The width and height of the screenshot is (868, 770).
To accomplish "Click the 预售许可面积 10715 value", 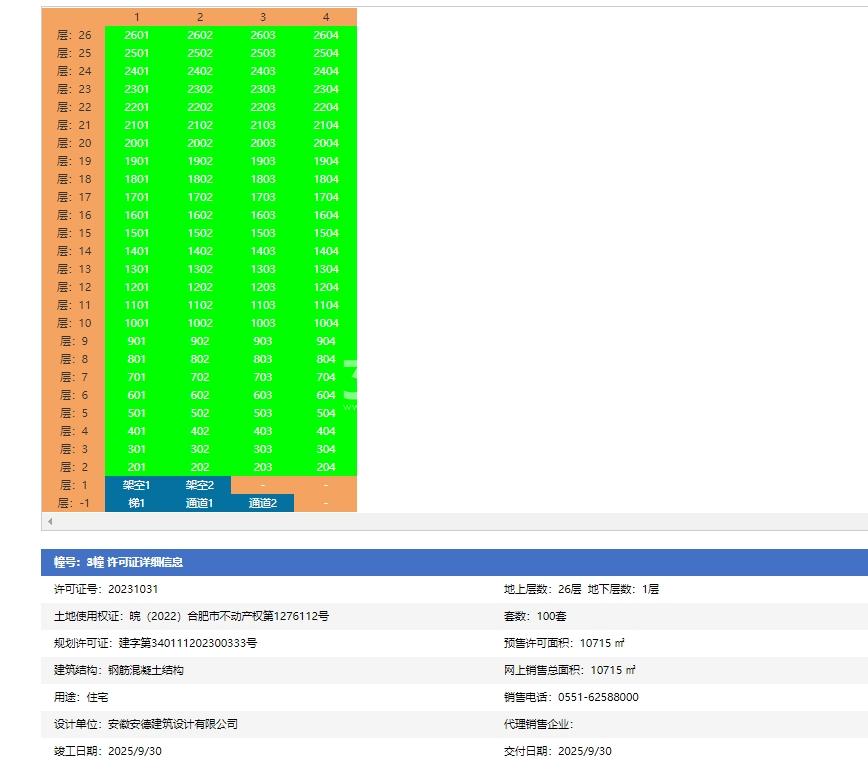I will click(602, 643).
